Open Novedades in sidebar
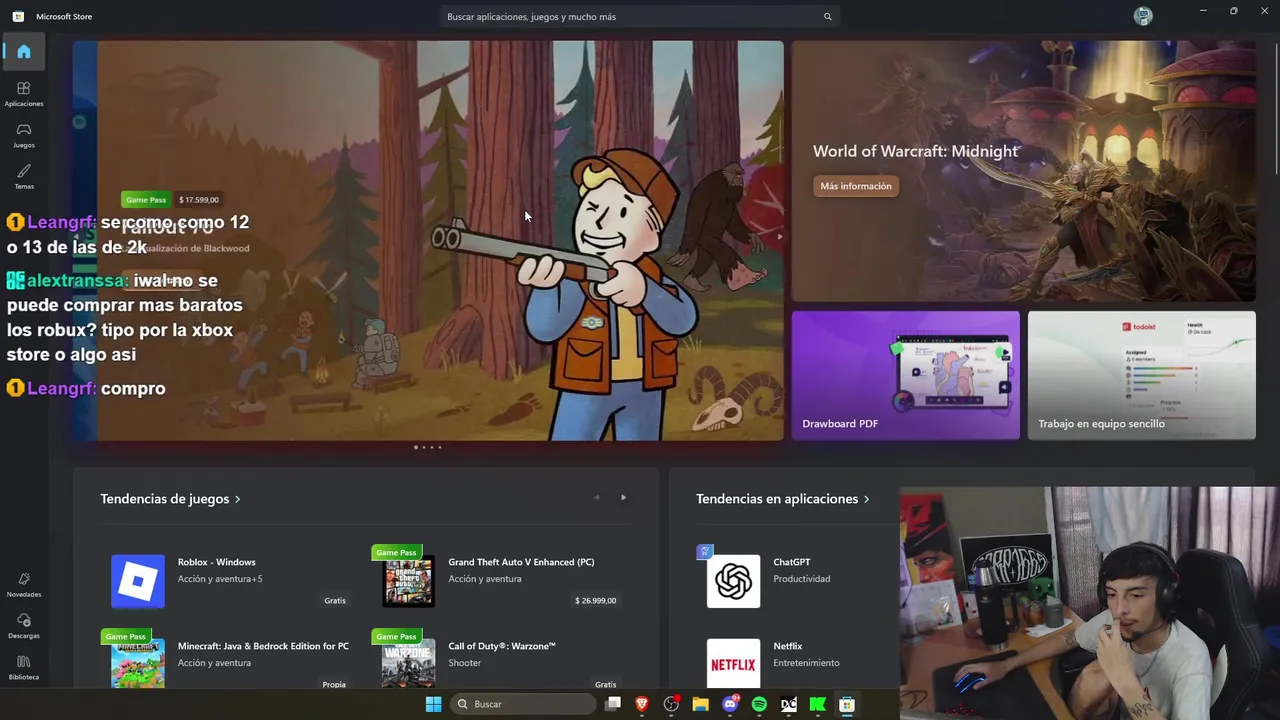1280x720 pixels. [x=24, y=584]
